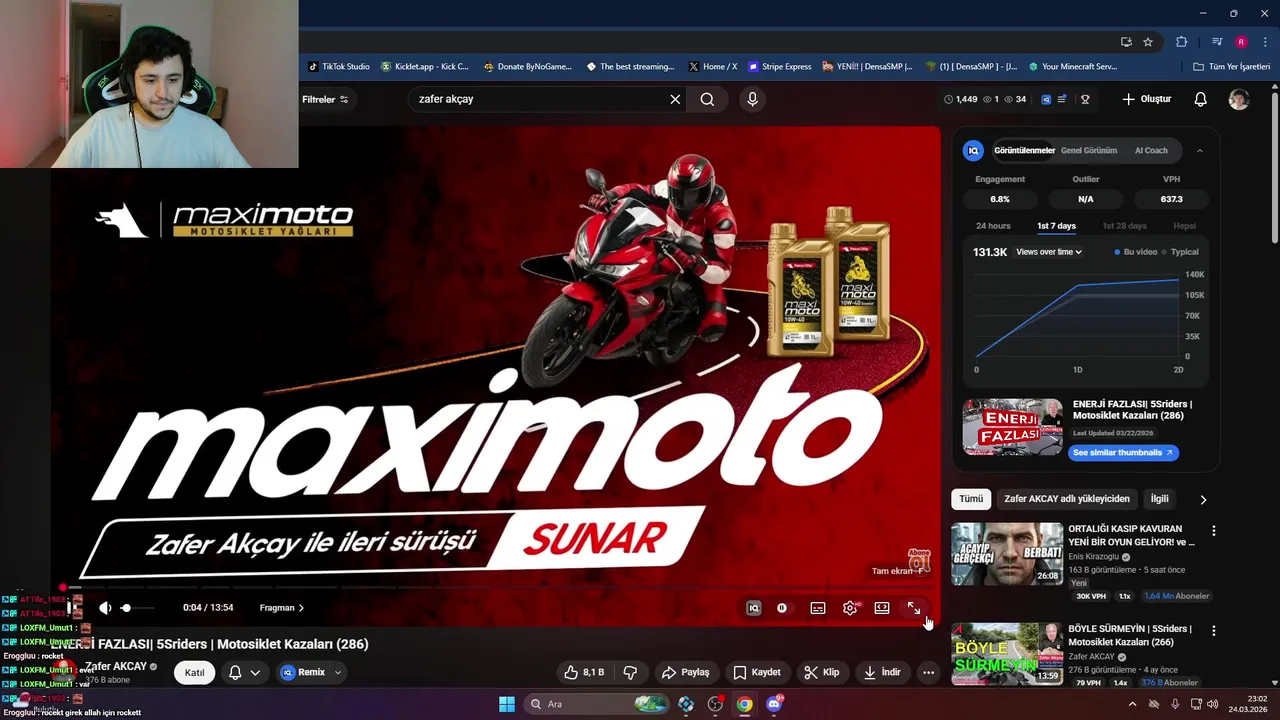Open options for BÖYLE SÜRMEYİN video
This screenshot has height=720, width=1280.
click(1214, 631)
